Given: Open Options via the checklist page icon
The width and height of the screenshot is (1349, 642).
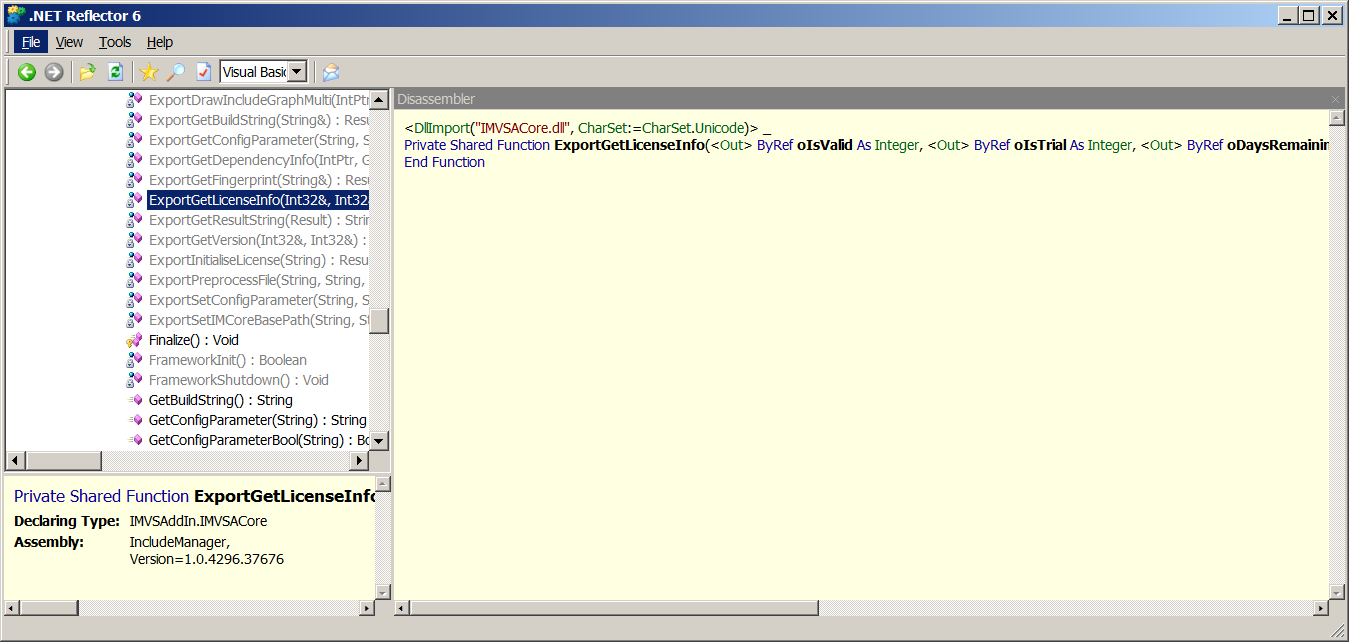Looking at the screenshot, I should 203,72.
